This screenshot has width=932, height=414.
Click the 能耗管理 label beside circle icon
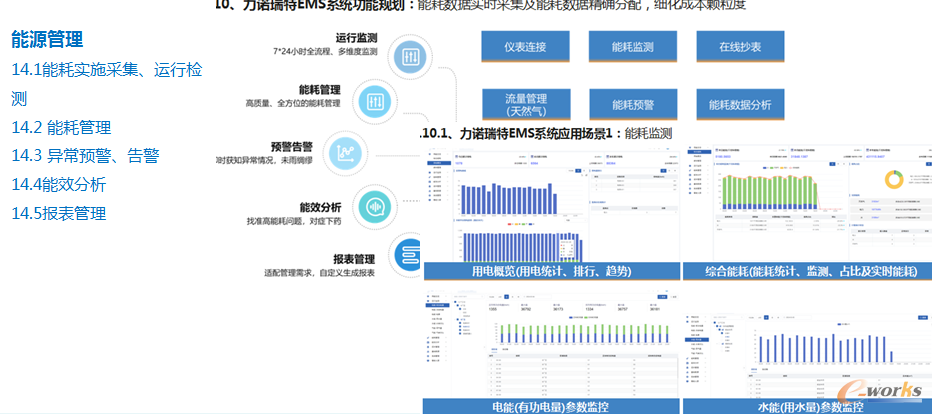(x=320, y=90)
